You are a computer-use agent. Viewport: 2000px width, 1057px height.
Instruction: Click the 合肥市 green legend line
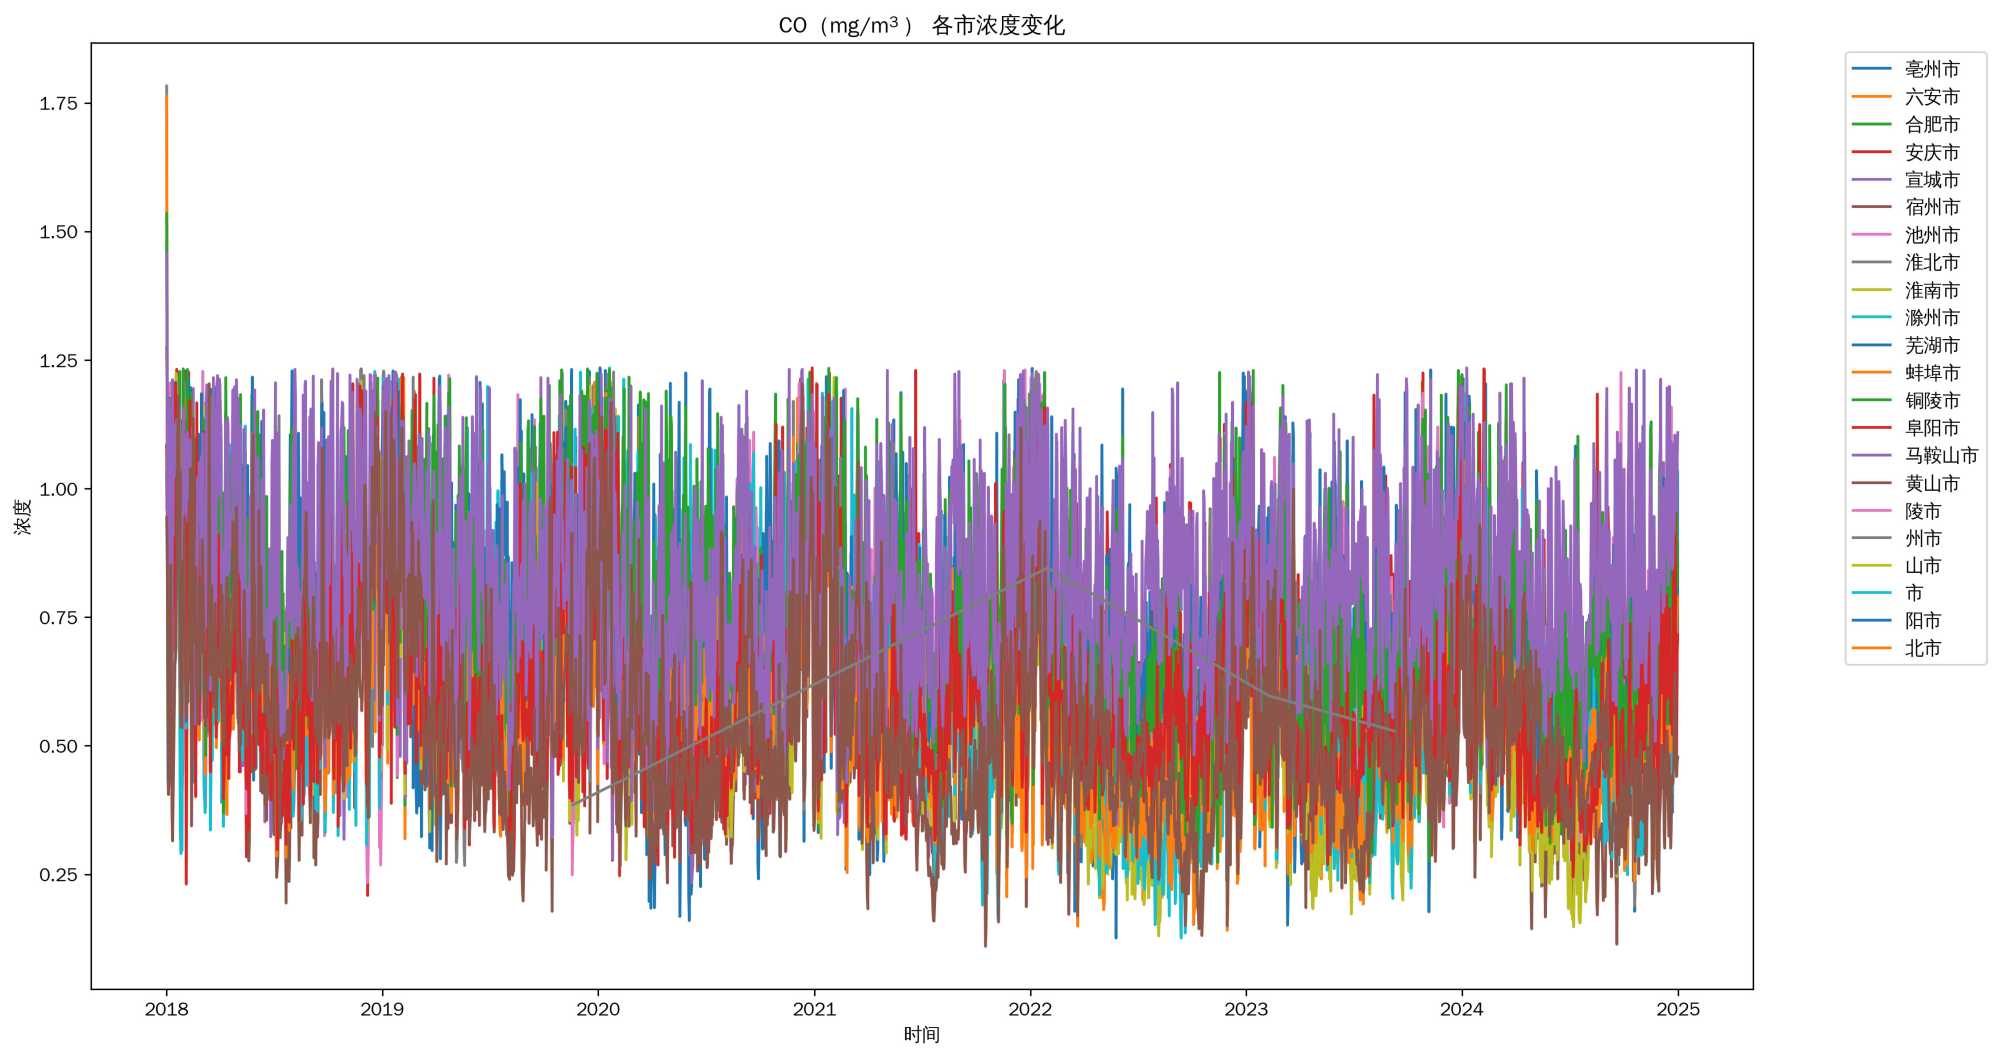[1871, 124]
